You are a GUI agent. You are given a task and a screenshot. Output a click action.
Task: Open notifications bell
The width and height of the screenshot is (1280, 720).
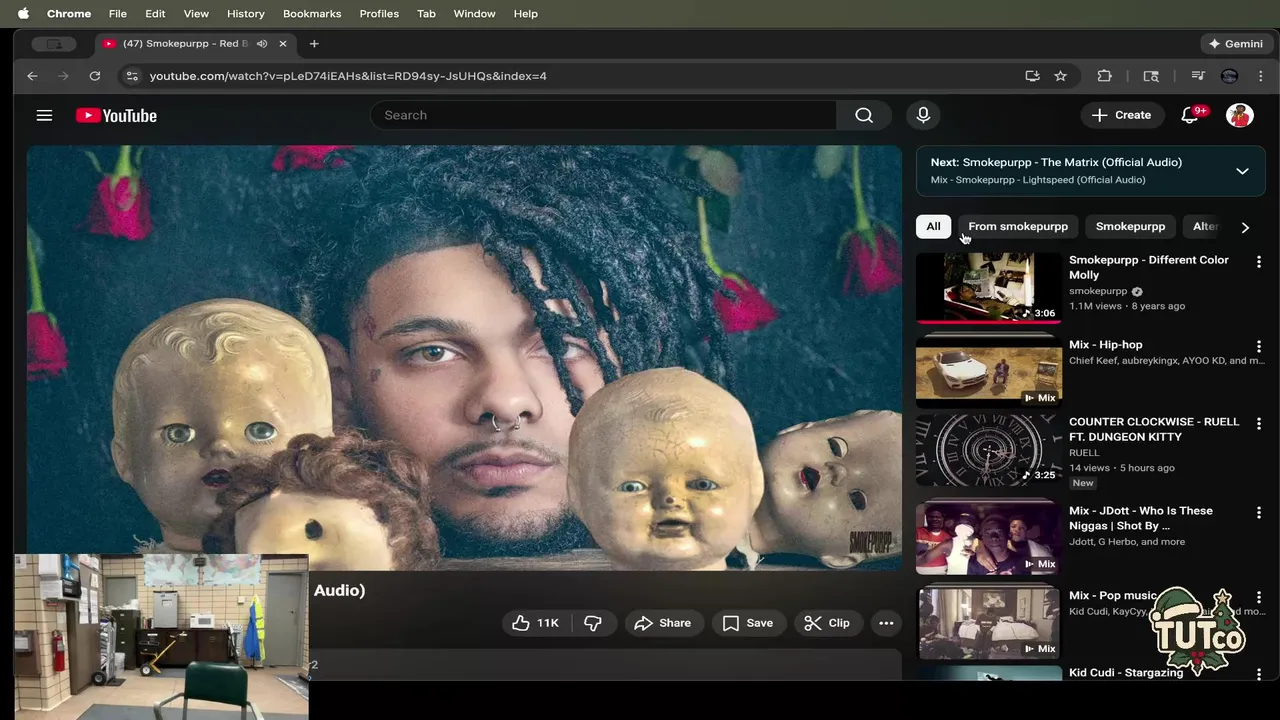click(1190, 115)
